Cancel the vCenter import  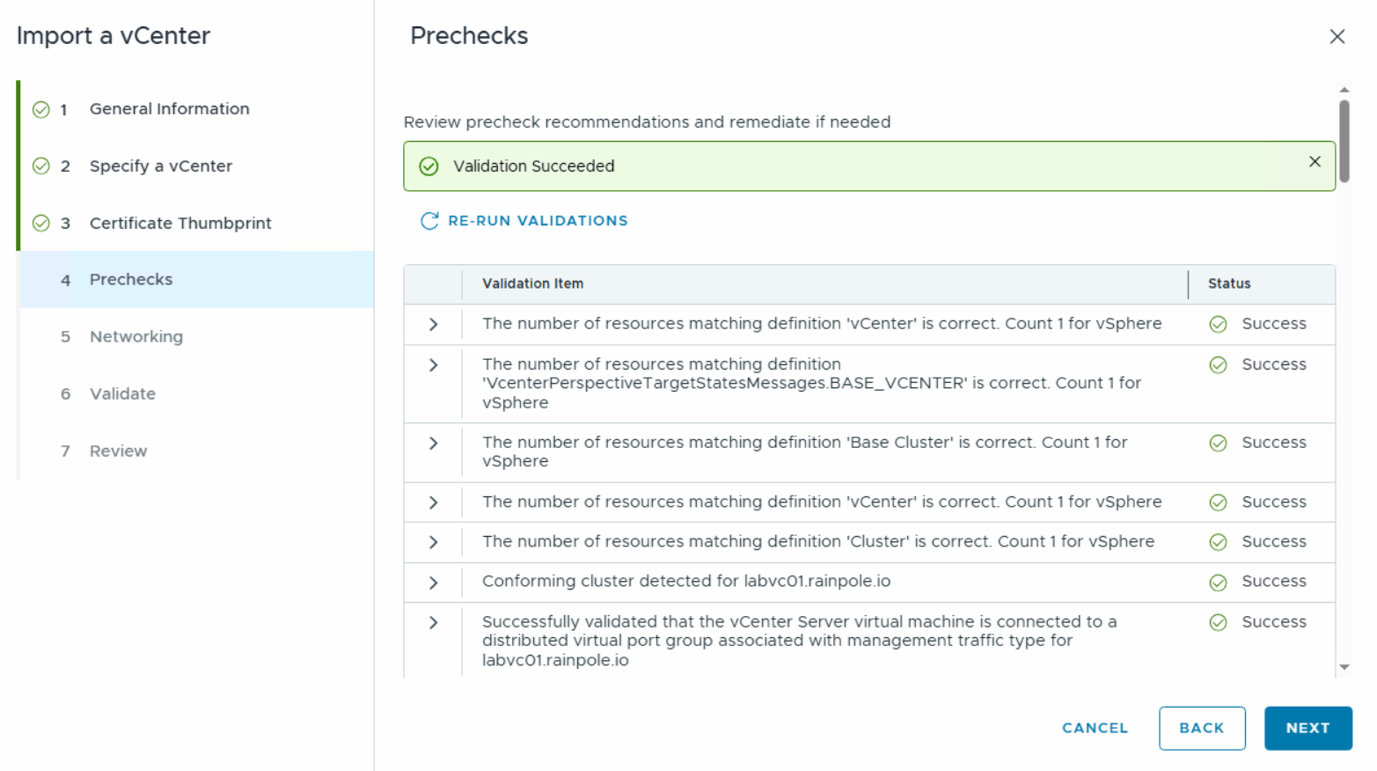point(1095,728)
